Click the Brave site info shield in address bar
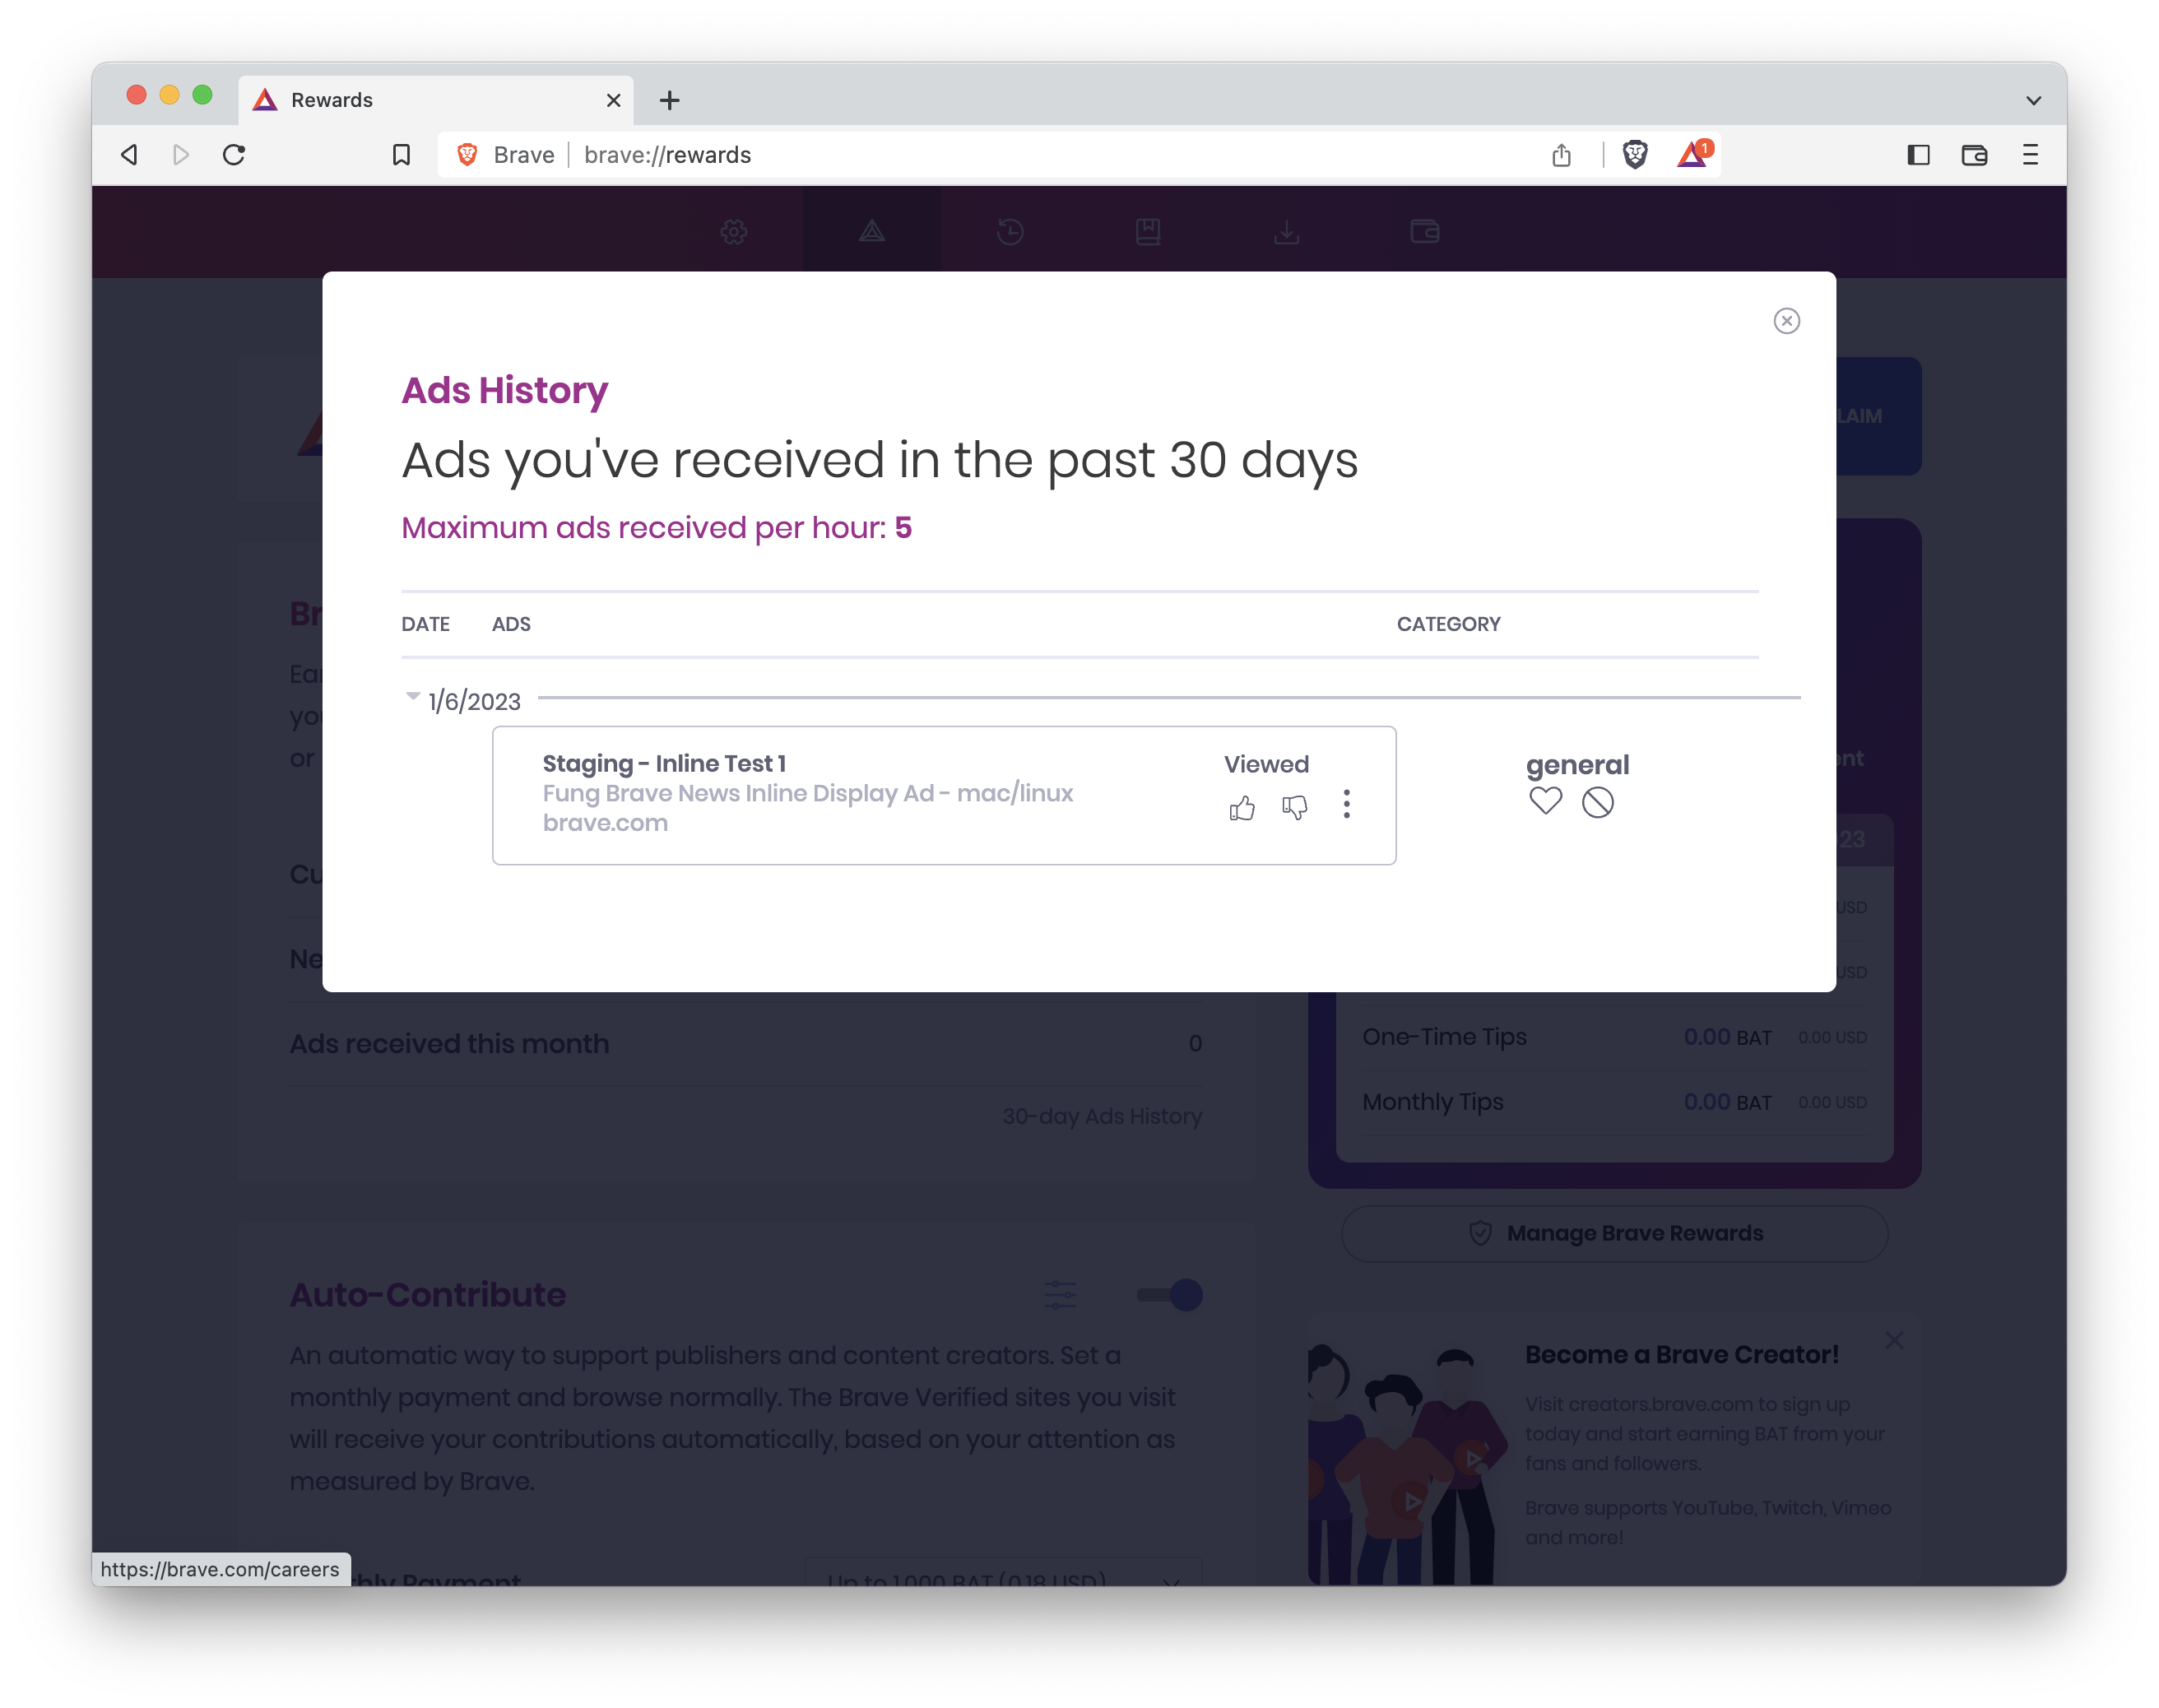Viewport: 2159px width, 1708px height. (x=467, y=155)
